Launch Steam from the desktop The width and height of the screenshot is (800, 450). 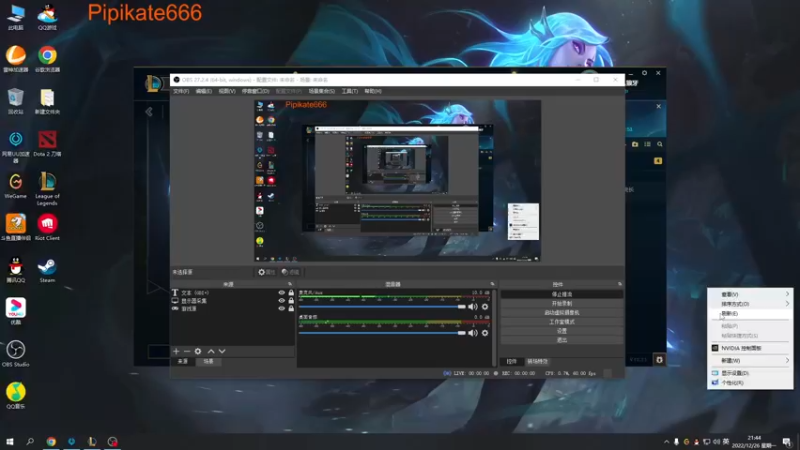pos(47,270)
